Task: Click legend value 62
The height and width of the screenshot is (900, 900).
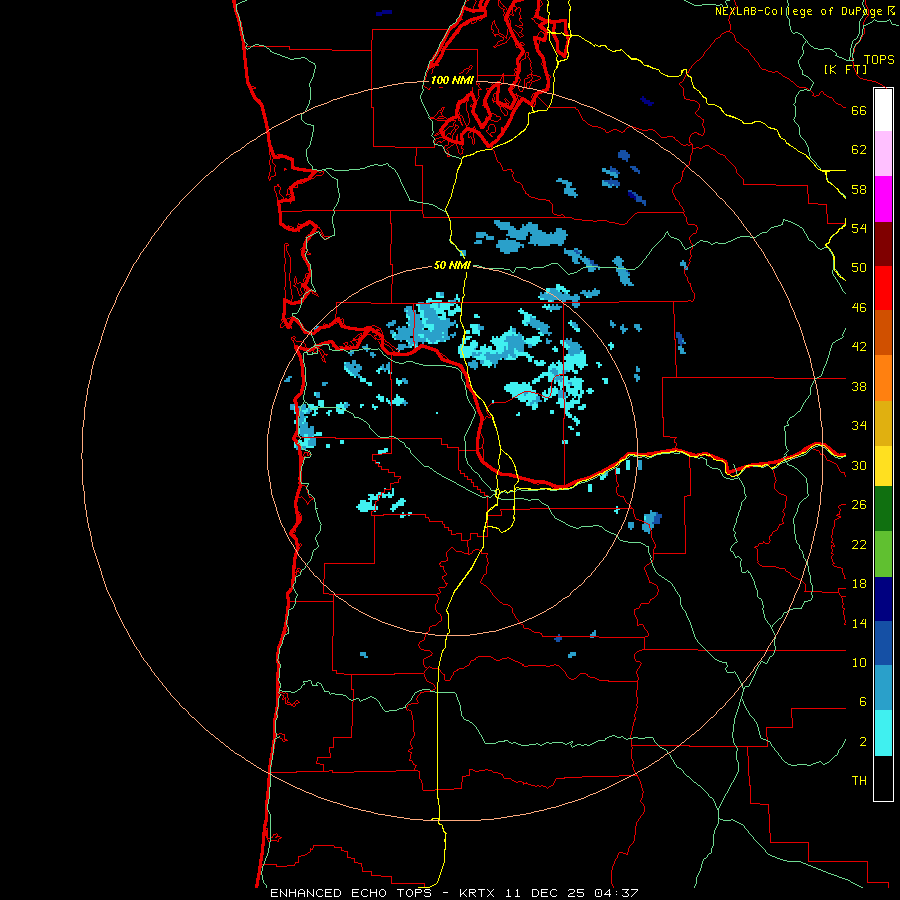Action: point(859,150)
